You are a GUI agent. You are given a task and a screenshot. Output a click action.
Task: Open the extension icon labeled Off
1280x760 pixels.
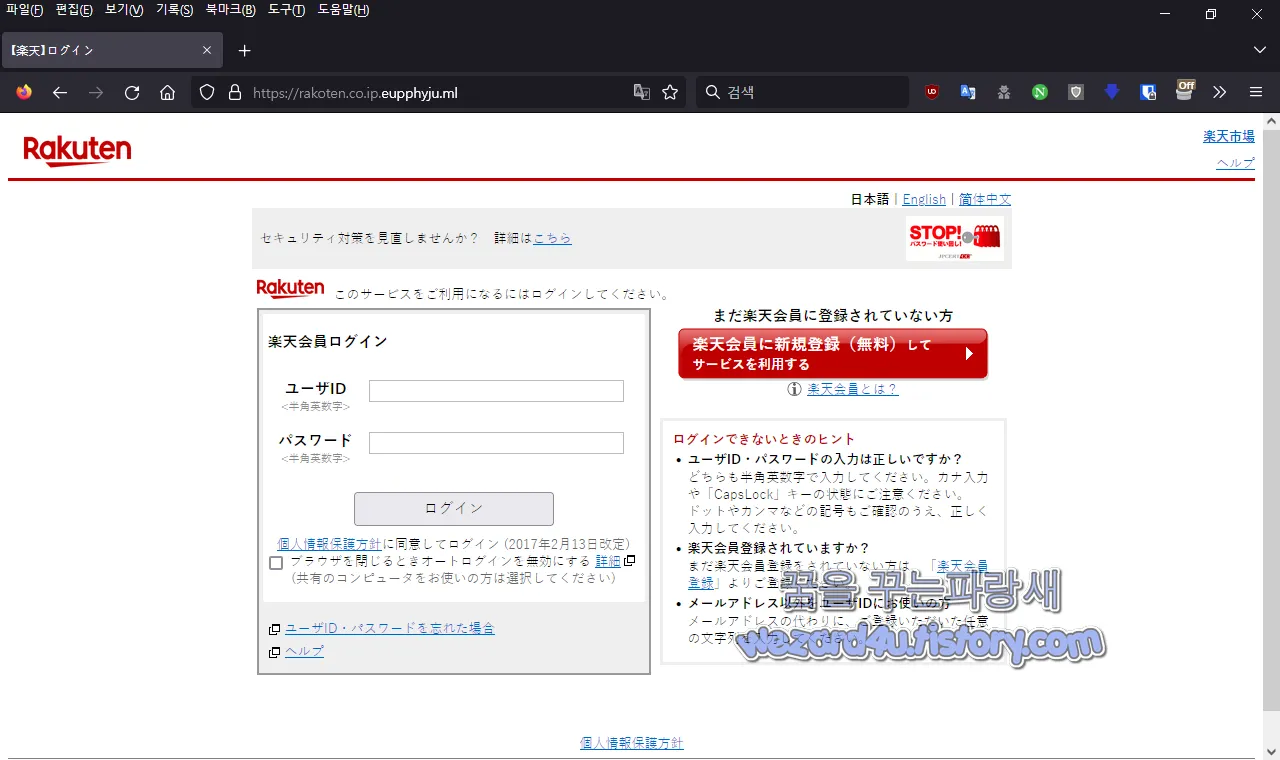pos(1185,92)
